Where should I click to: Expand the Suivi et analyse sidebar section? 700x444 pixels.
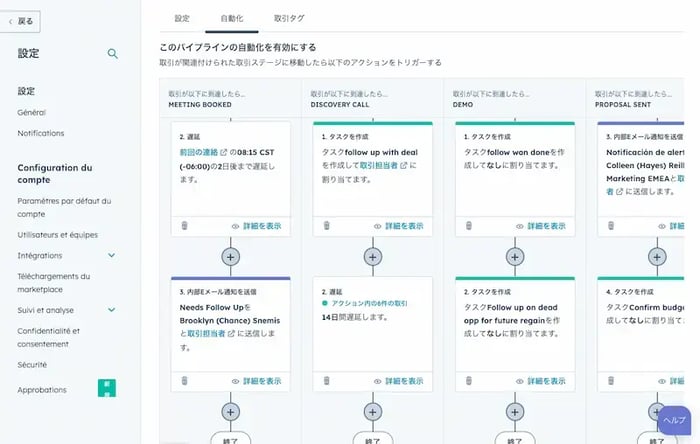pos(112,310)
